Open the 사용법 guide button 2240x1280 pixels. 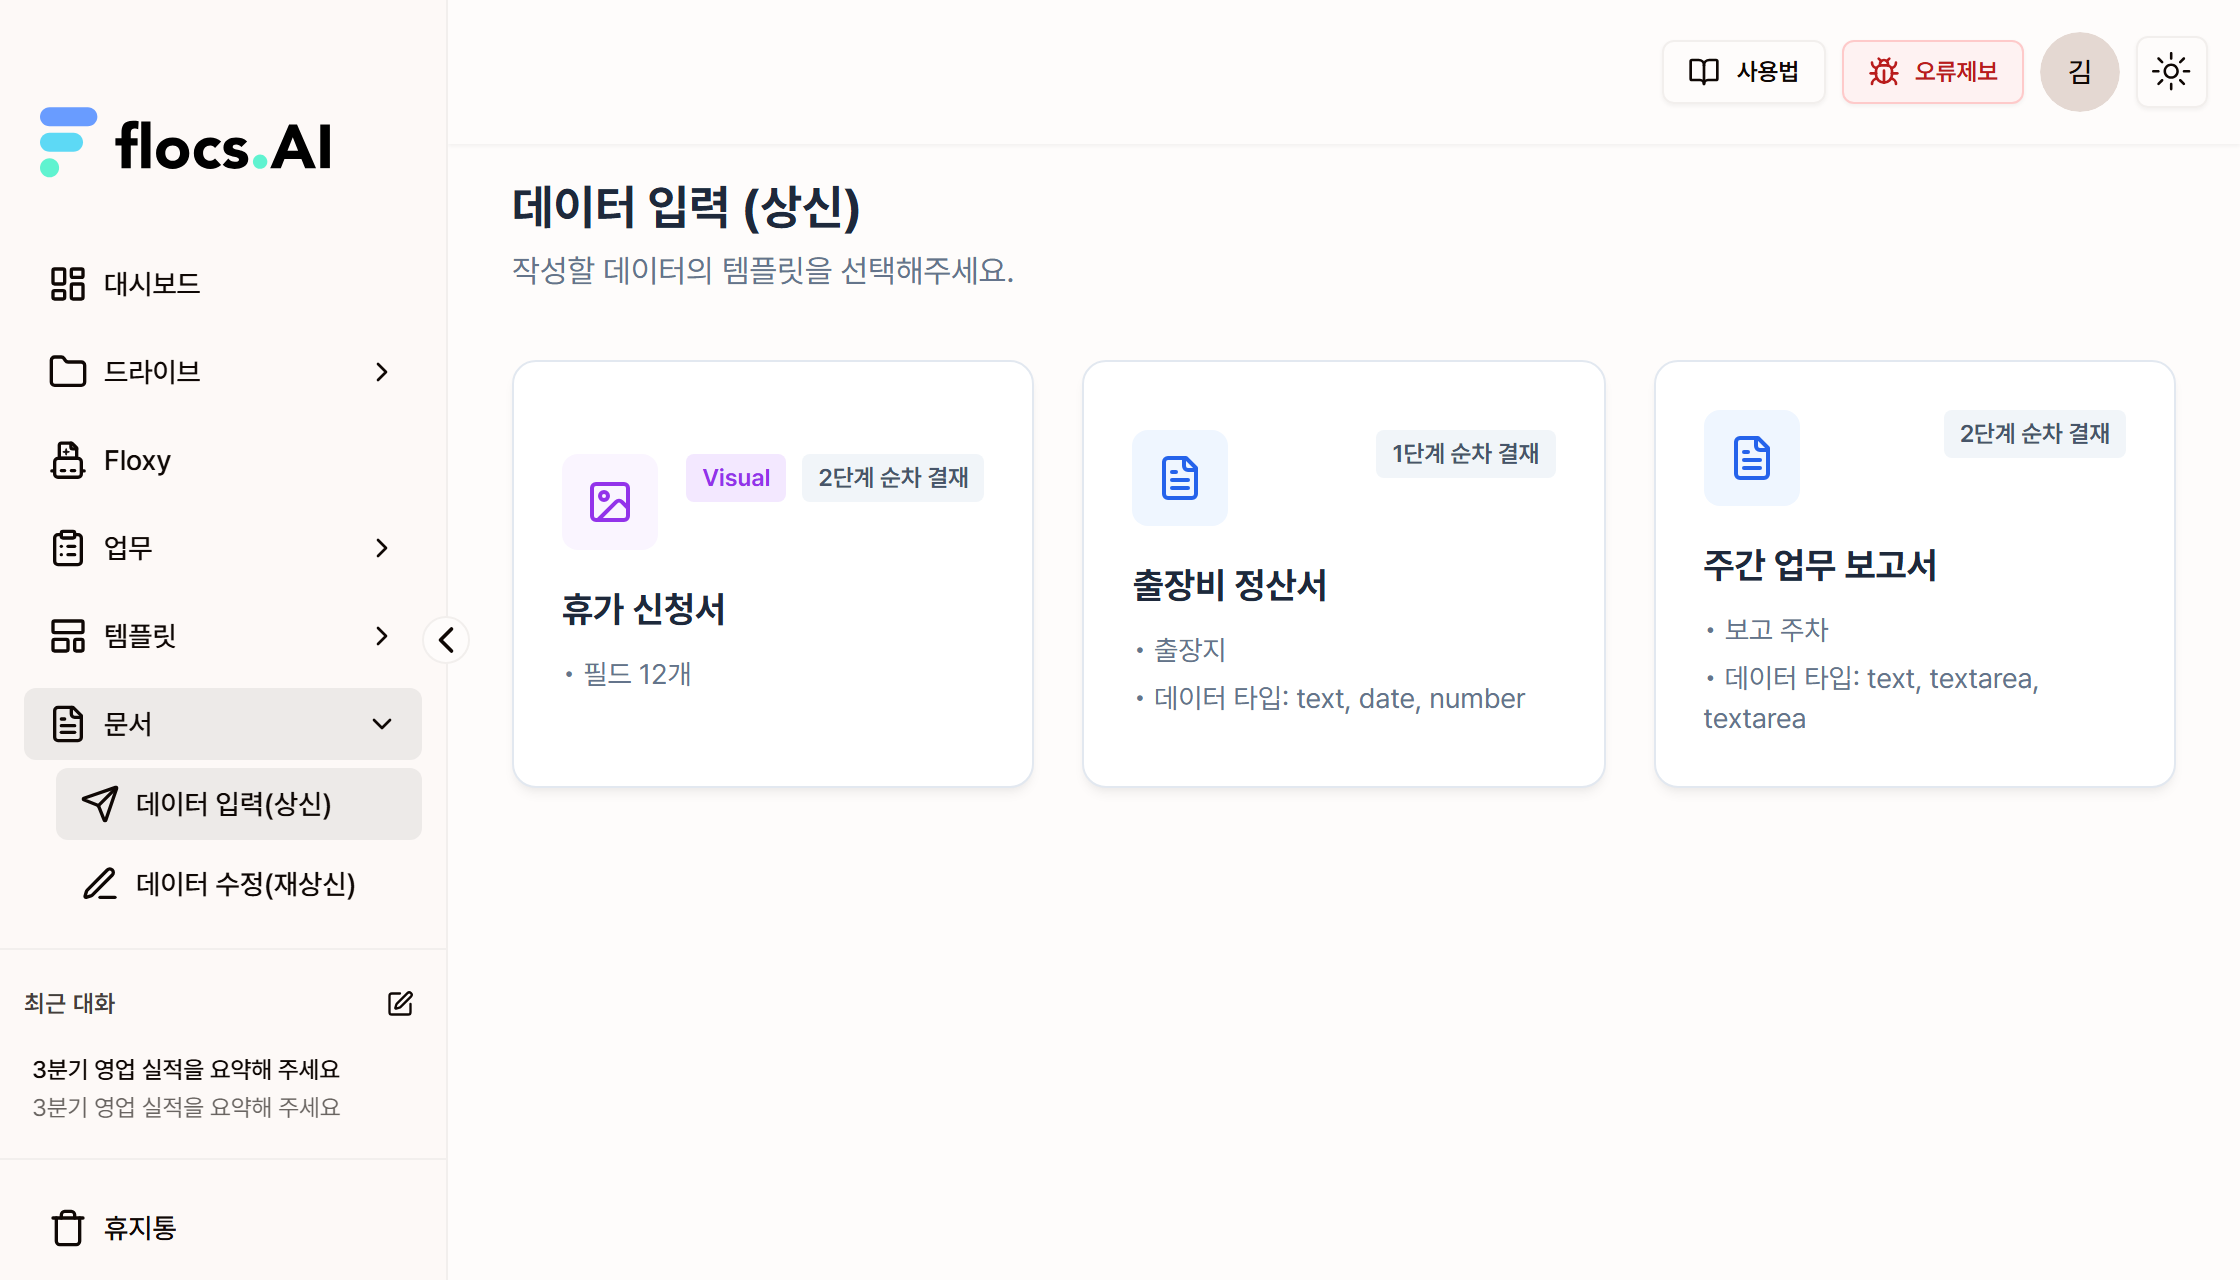1744,72
